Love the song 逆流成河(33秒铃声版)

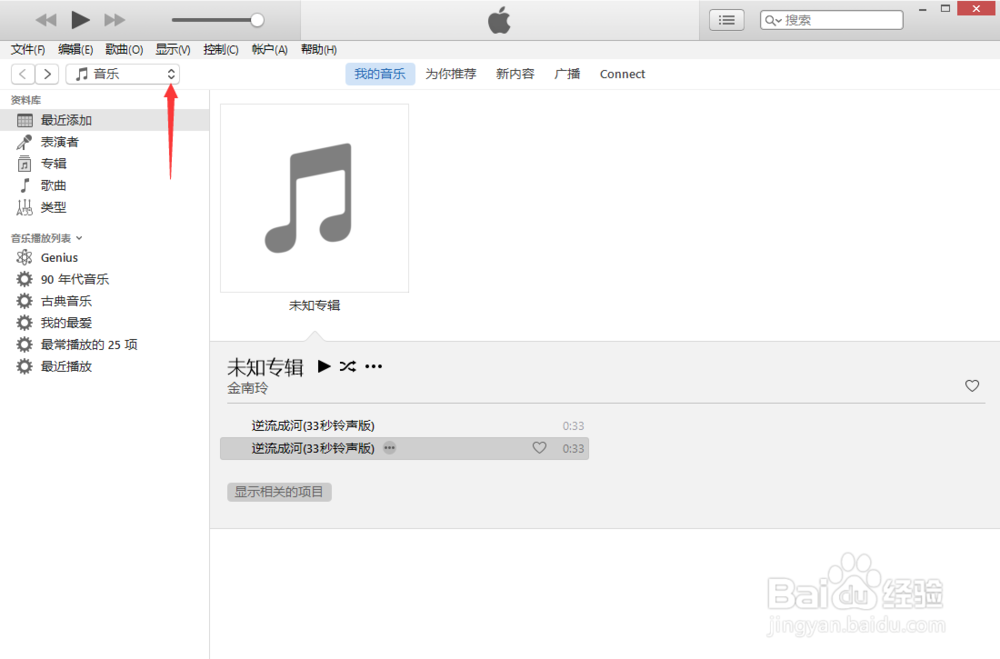click(x=539, y=448)
